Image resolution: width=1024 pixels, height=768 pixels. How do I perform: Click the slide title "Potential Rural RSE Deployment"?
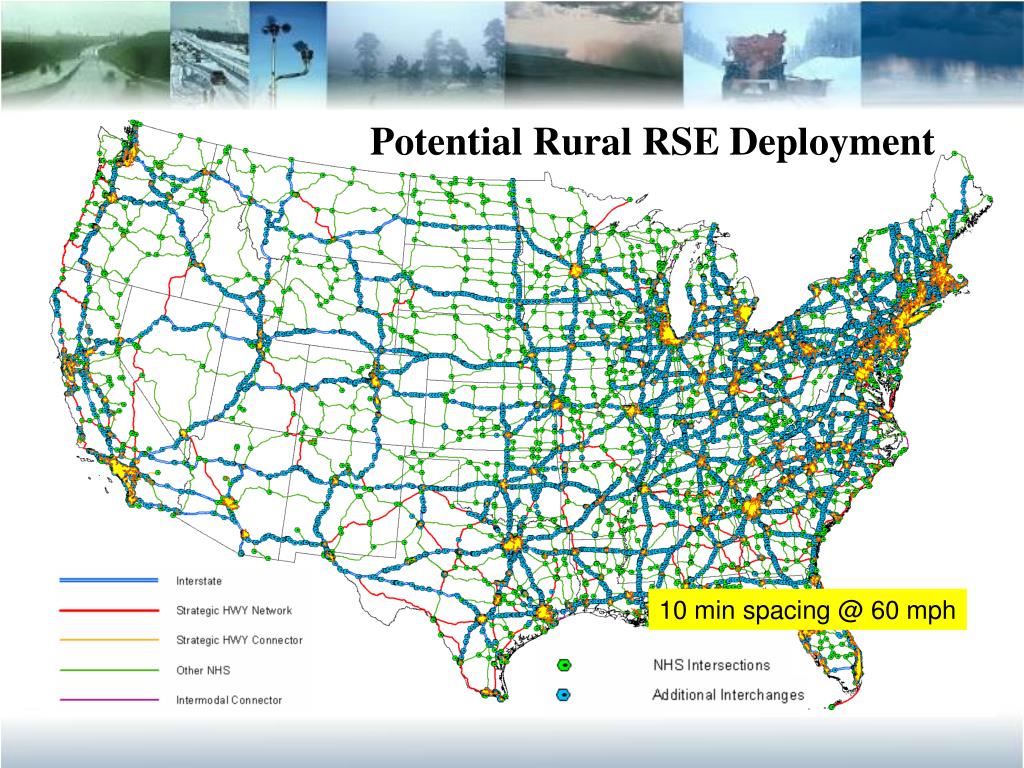click(652, 142)
